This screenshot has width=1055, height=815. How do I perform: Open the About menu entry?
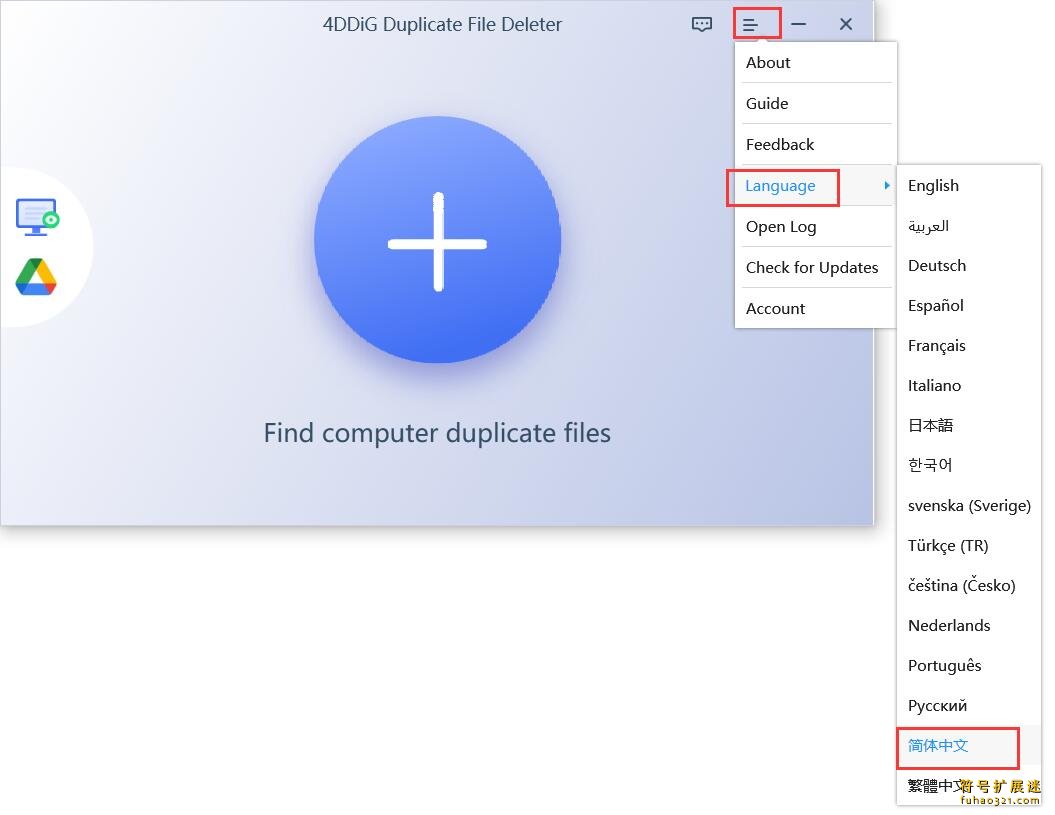815,63
